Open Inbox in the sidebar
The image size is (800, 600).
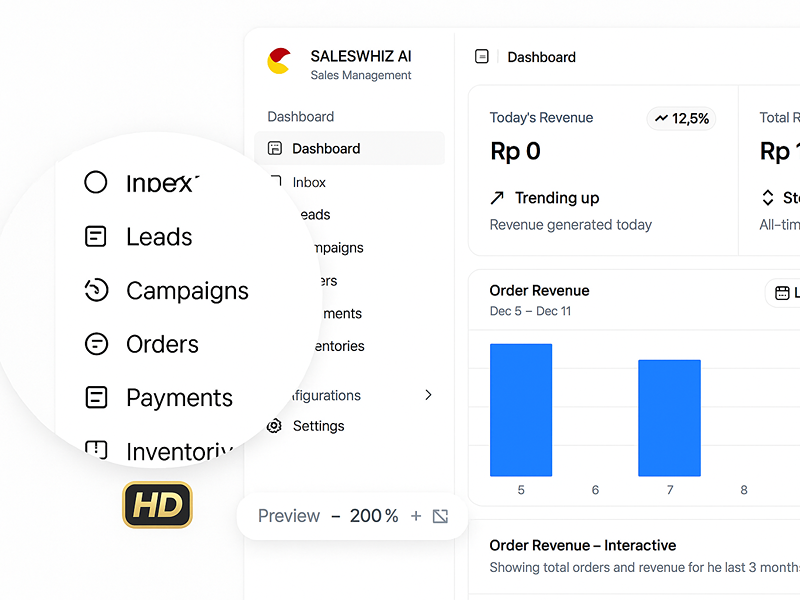(309, 182)
